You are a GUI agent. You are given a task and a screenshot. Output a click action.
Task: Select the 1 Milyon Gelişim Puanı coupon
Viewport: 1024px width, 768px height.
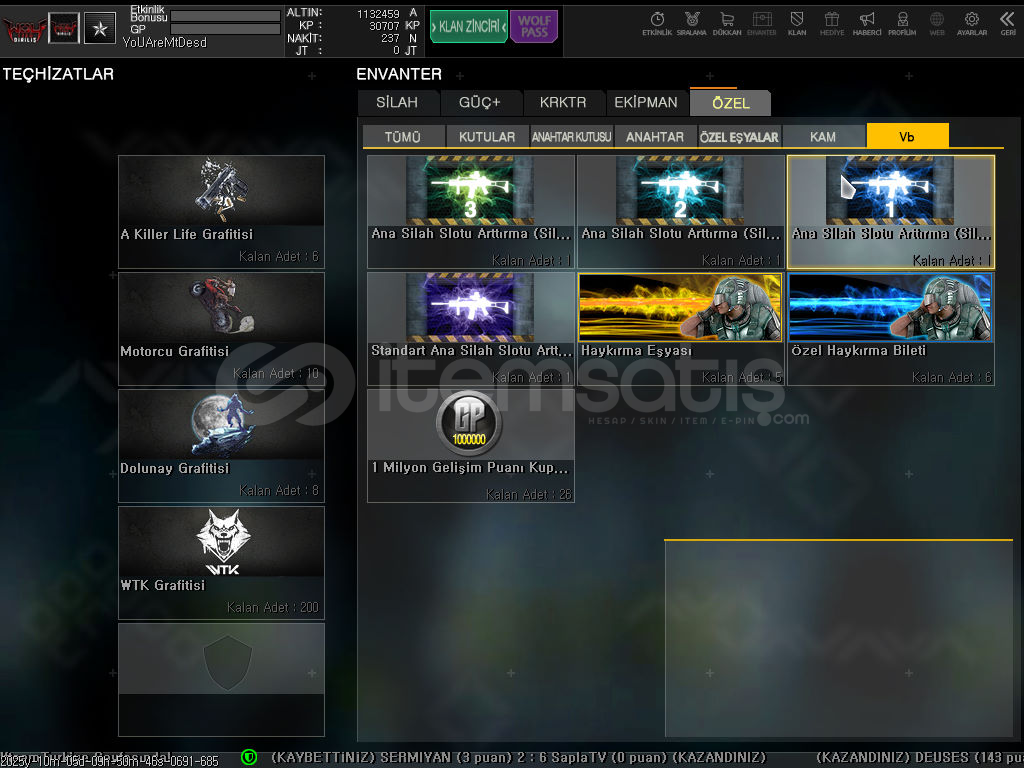click(470, 446)
